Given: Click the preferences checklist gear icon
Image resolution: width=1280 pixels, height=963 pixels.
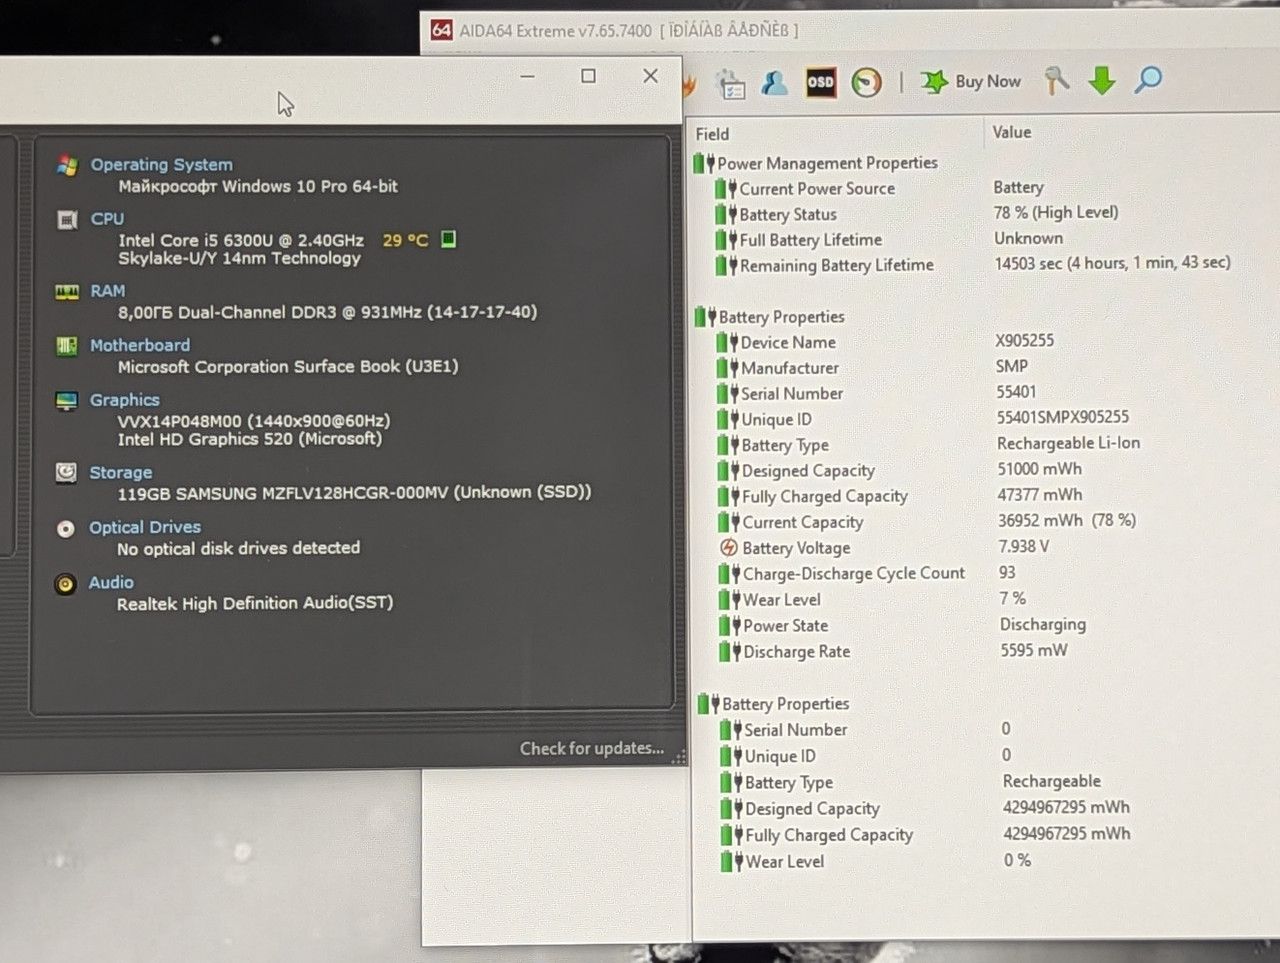Looking at the screenshot, I should coord(731,85).
